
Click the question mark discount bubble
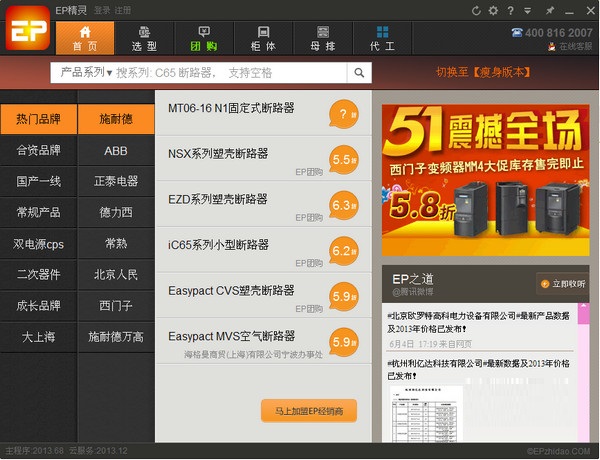pyautogui.click(x=344, y=114)
